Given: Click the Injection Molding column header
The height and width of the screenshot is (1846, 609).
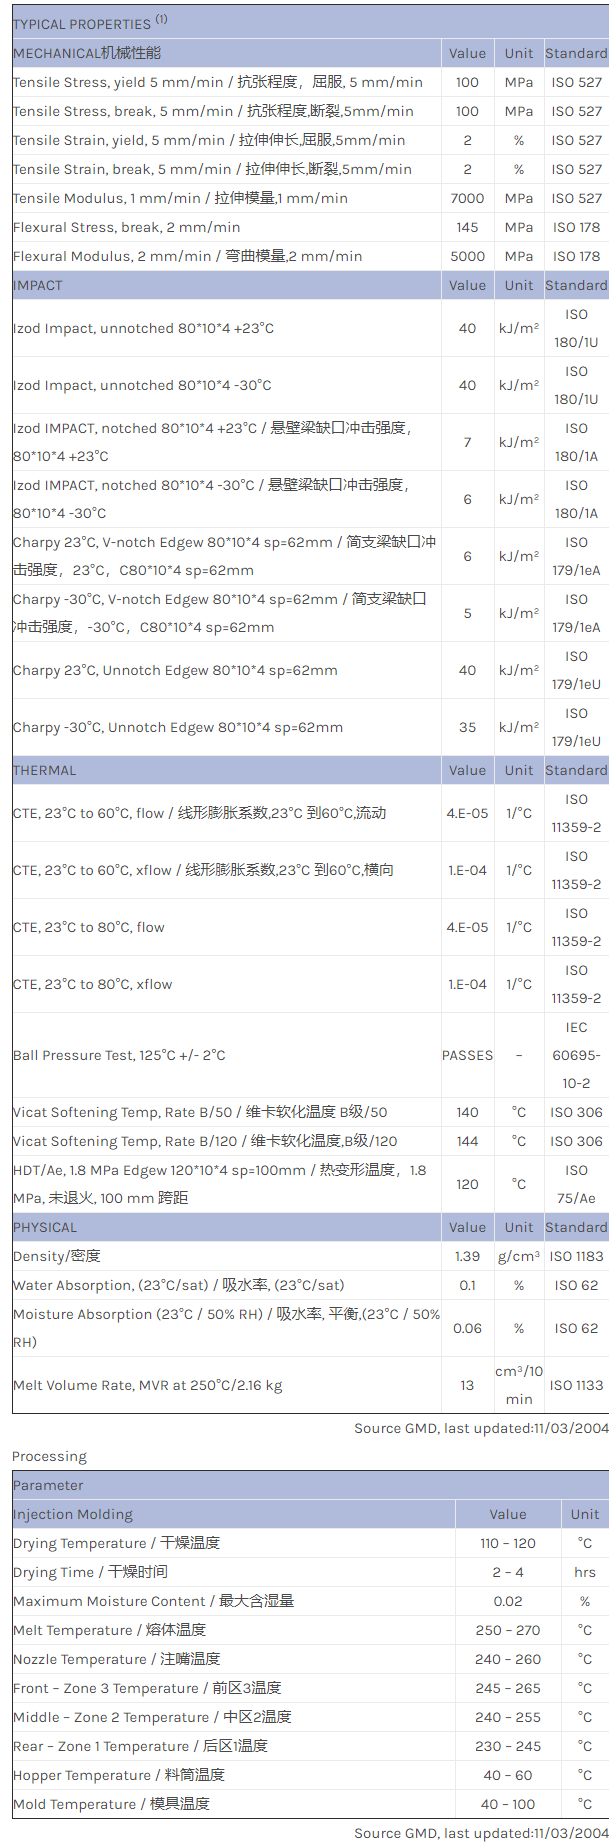Looking at the screenshot, I should coord(73,1514).
